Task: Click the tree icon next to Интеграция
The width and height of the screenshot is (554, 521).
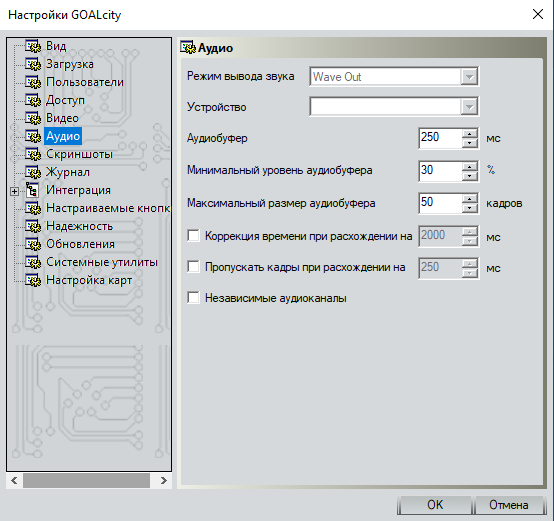Action: click(33, 190)
